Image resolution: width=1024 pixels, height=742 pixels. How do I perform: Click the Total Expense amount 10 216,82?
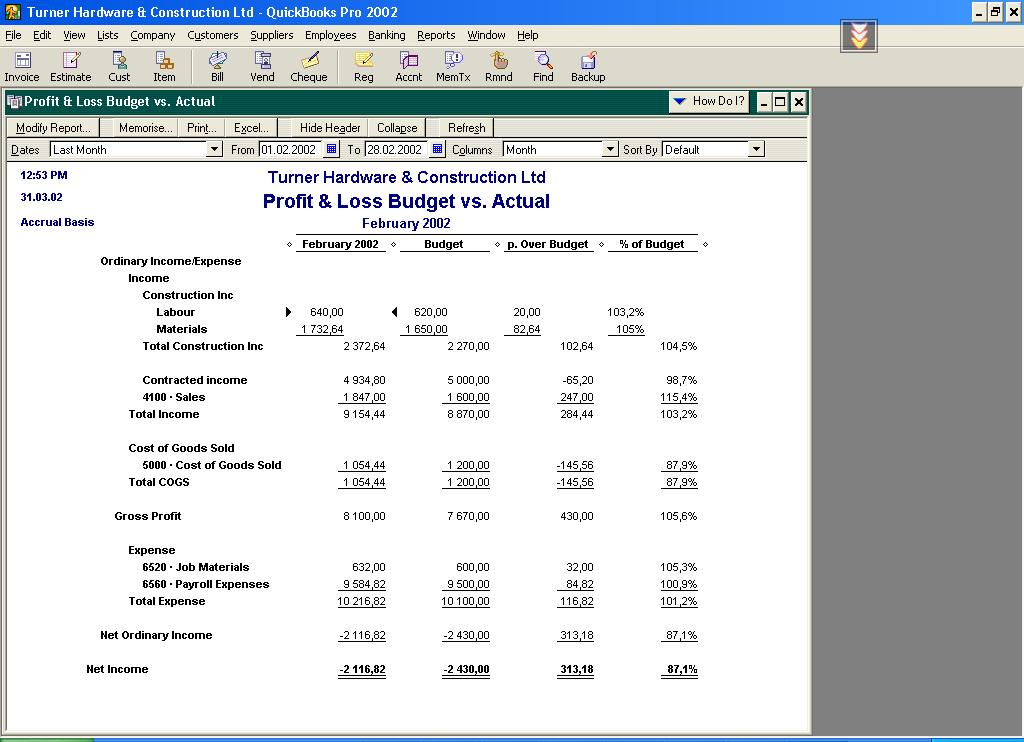[x=361, y=601]
